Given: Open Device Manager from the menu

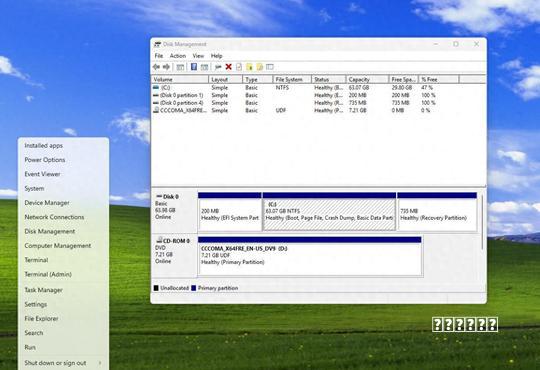Looking at the screenshot, I should (x=64, y=203).
